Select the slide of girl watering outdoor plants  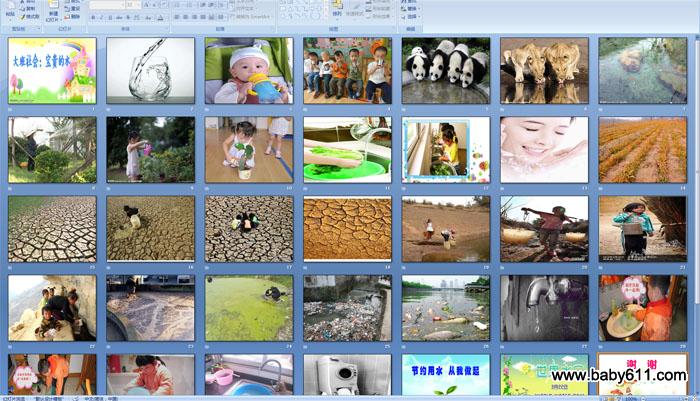pyautogui.click(x=150, y=150)
